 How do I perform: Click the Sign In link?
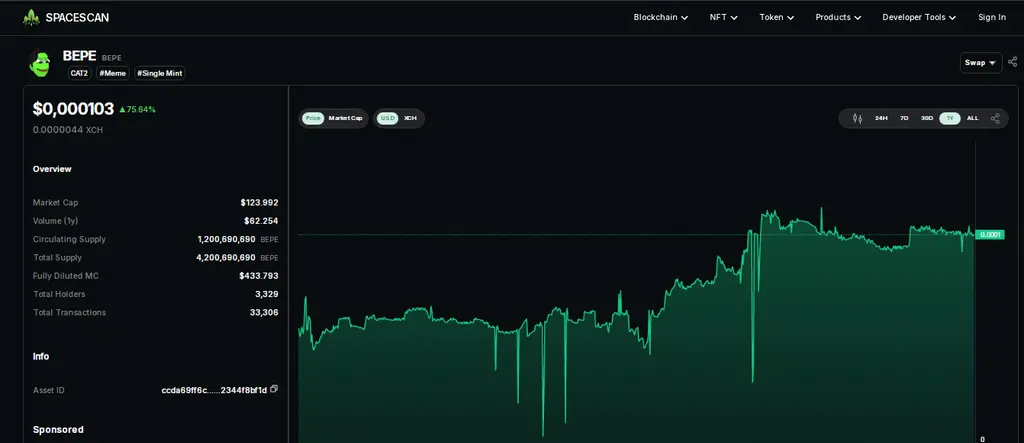click(991, 18)
